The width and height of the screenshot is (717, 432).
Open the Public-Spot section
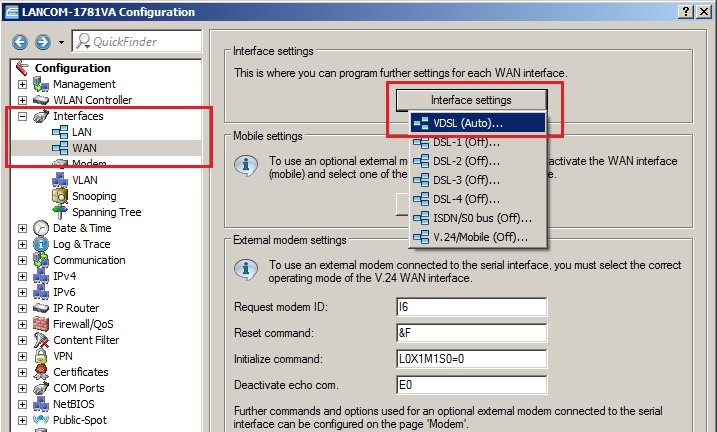coord(80,420)
